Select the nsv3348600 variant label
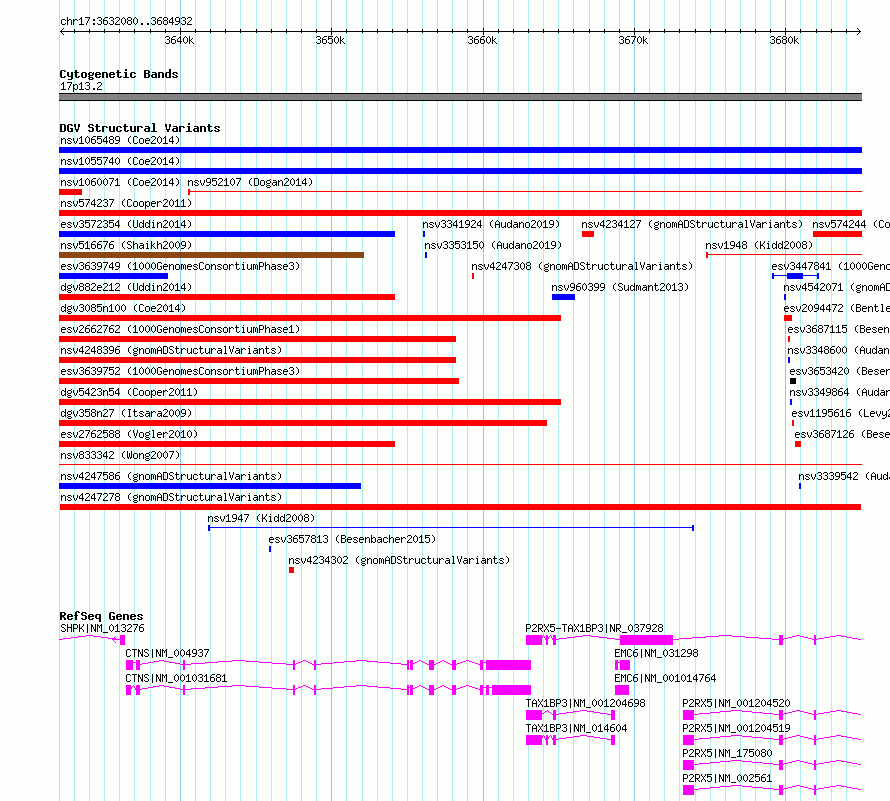The image size is (890, 801). pyautogui.click(x=838, y=350)
